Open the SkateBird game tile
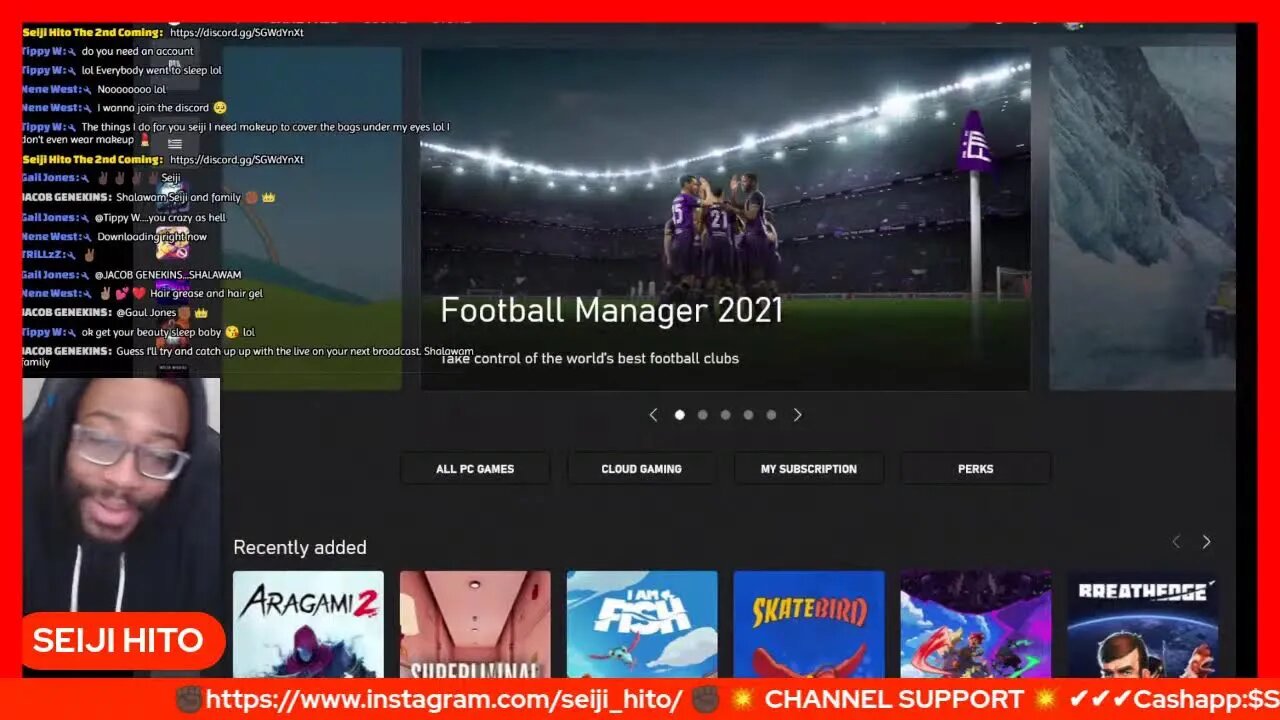This screenshot has height=720, width=1280. pyautogui.click(x=809, y=624)
